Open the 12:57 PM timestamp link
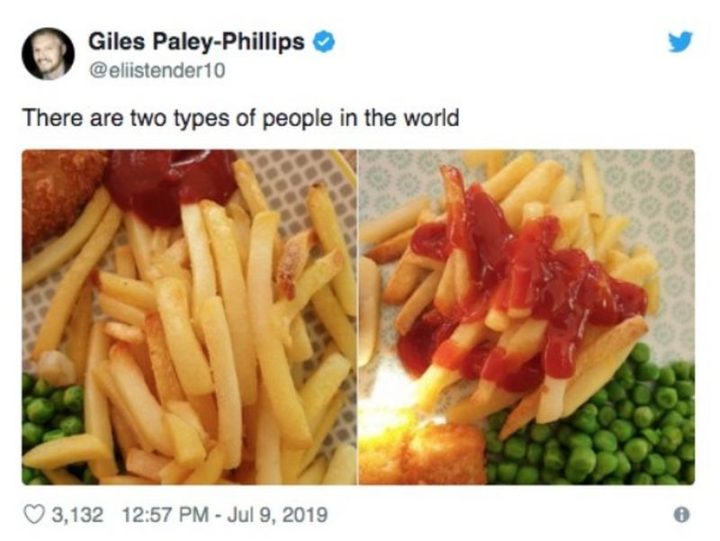The image size is (720, 541). point(166,515)
